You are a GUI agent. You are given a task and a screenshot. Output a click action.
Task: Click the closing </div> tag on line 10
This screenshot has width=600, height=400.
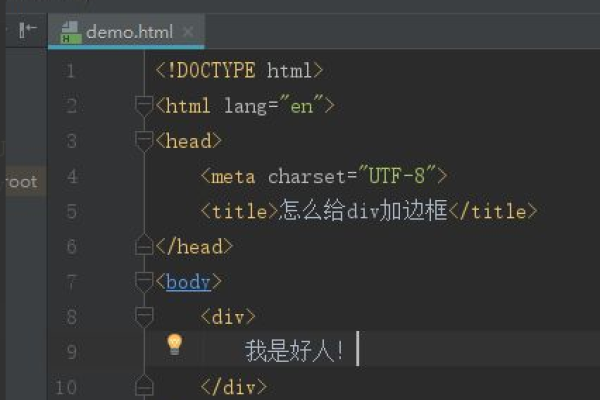point(233,387)
